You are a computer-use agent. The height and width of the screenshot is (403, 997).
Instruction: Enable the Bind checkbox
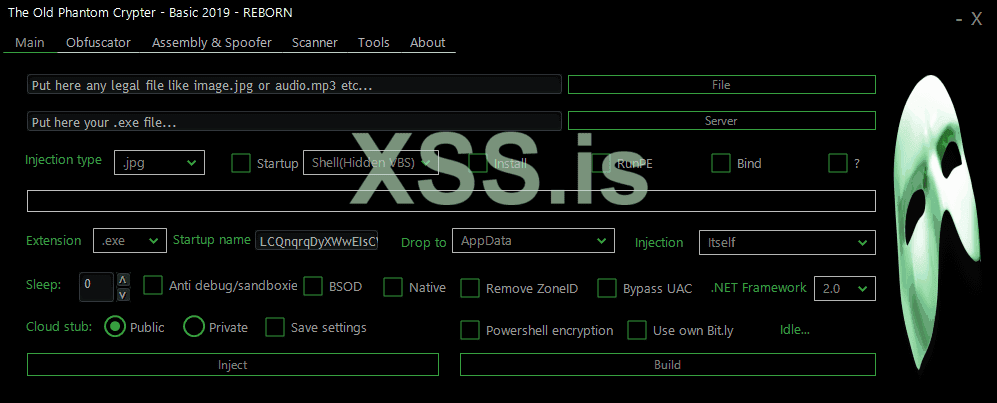coord(720,163)
